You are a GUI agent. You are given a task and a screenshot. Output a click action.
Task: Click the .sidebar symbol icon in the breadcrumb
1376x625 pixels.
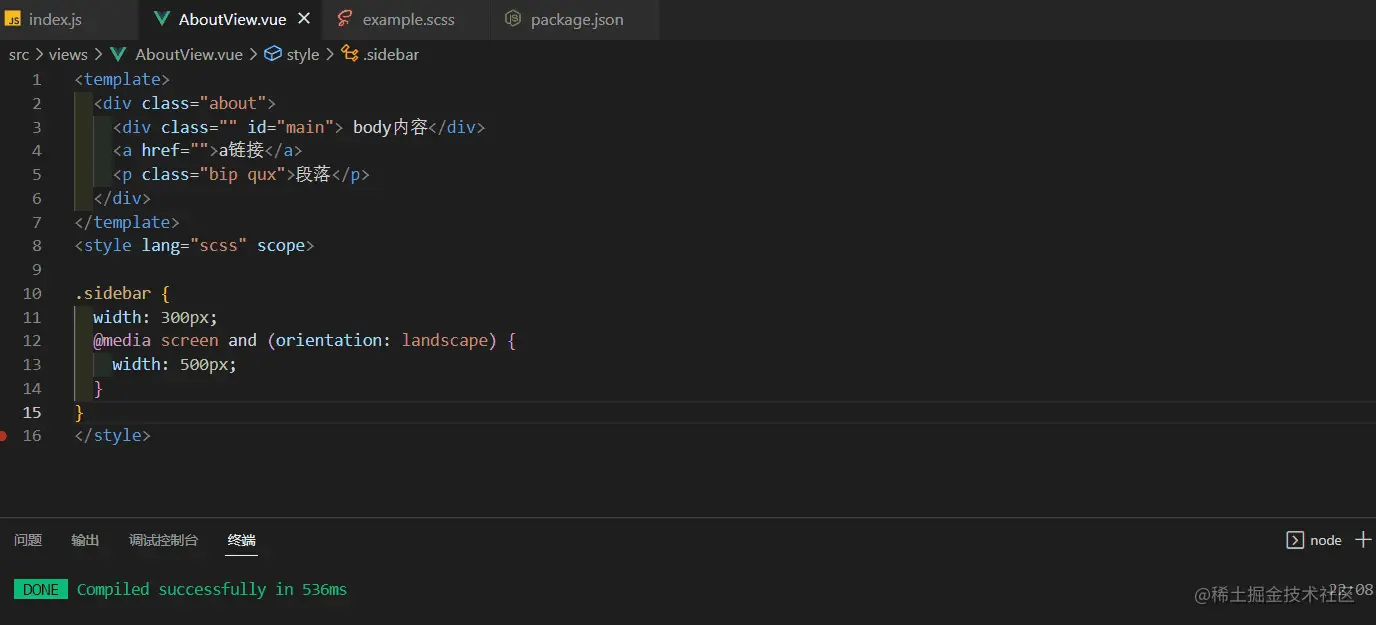click(349, 54)
